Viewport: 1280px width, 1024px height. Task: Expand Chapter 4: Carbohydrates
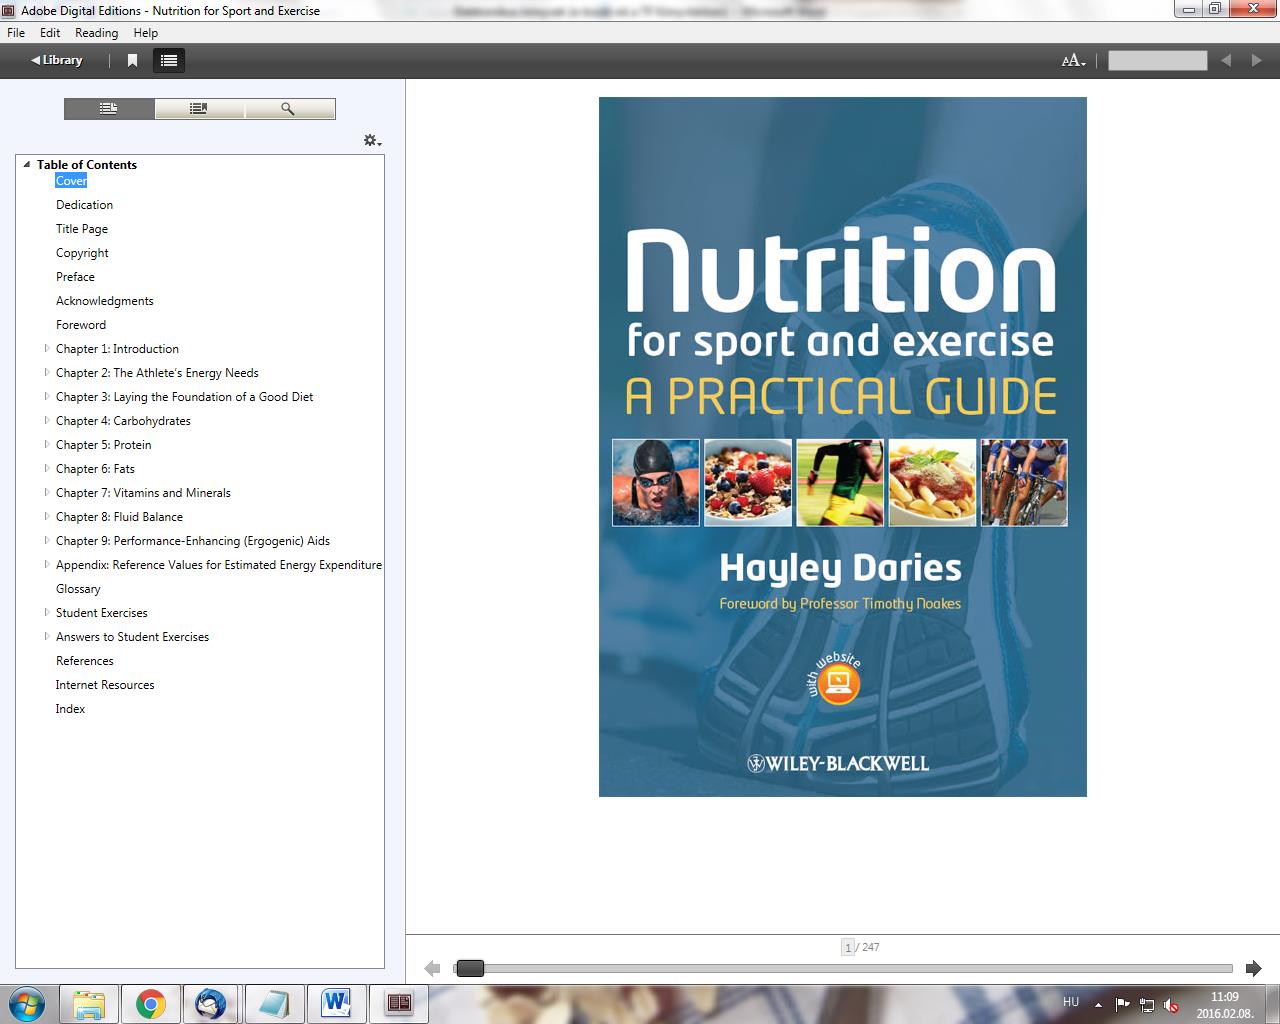(x=46, y=421)
